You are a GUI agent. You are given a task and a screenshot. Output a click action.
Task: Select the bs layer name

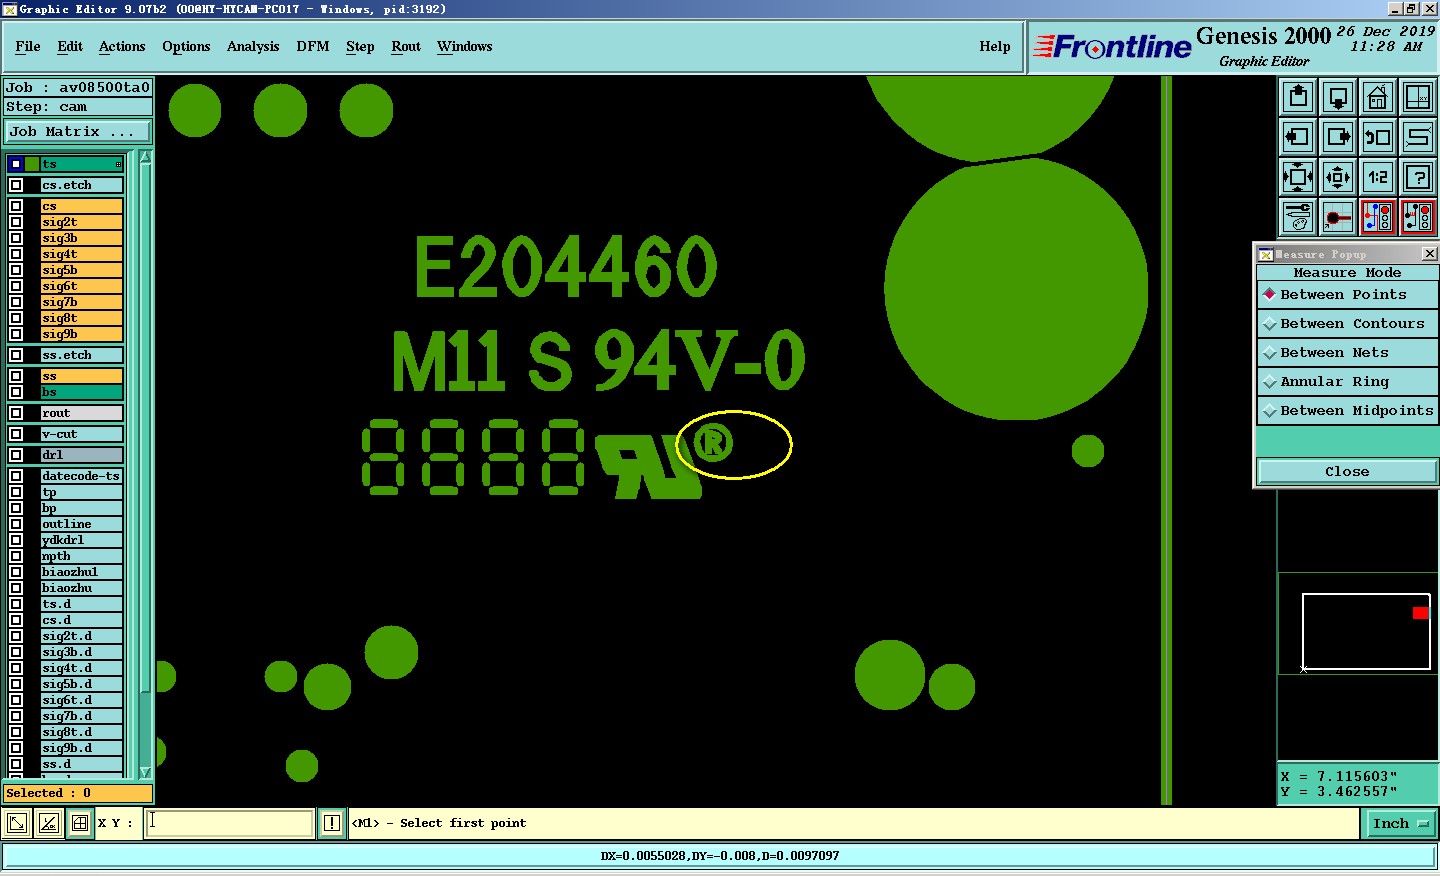[x=82, y=392]
